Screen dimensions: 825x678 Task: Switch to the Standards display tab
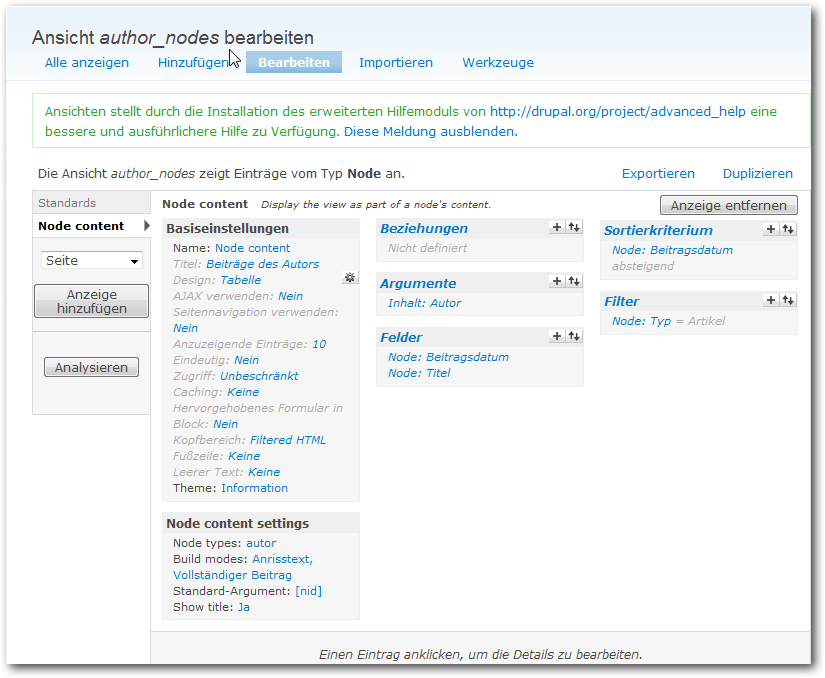(x=68, y=203)
